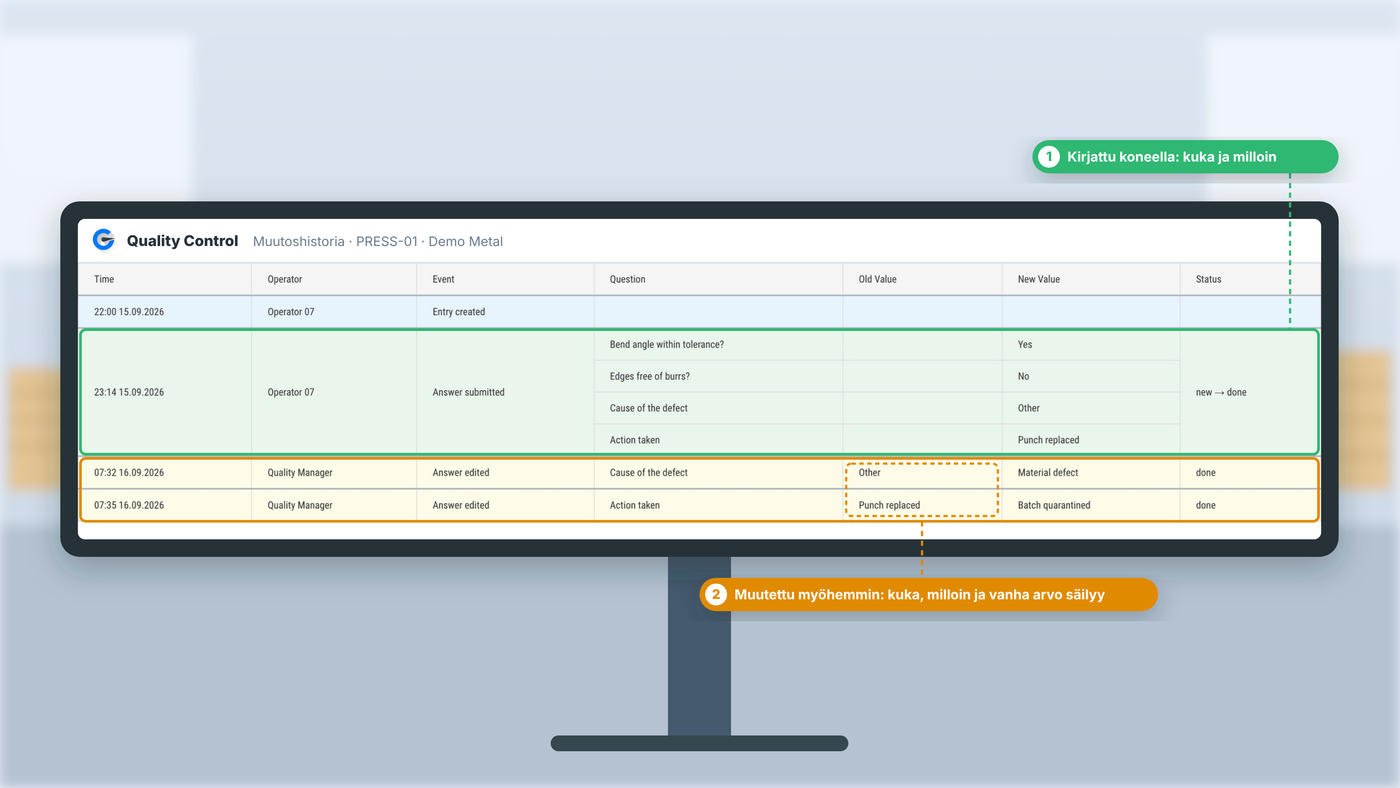Click the 'Edges free of burrs?' question cell
1400x788 pixels.
tap(719, 377)
